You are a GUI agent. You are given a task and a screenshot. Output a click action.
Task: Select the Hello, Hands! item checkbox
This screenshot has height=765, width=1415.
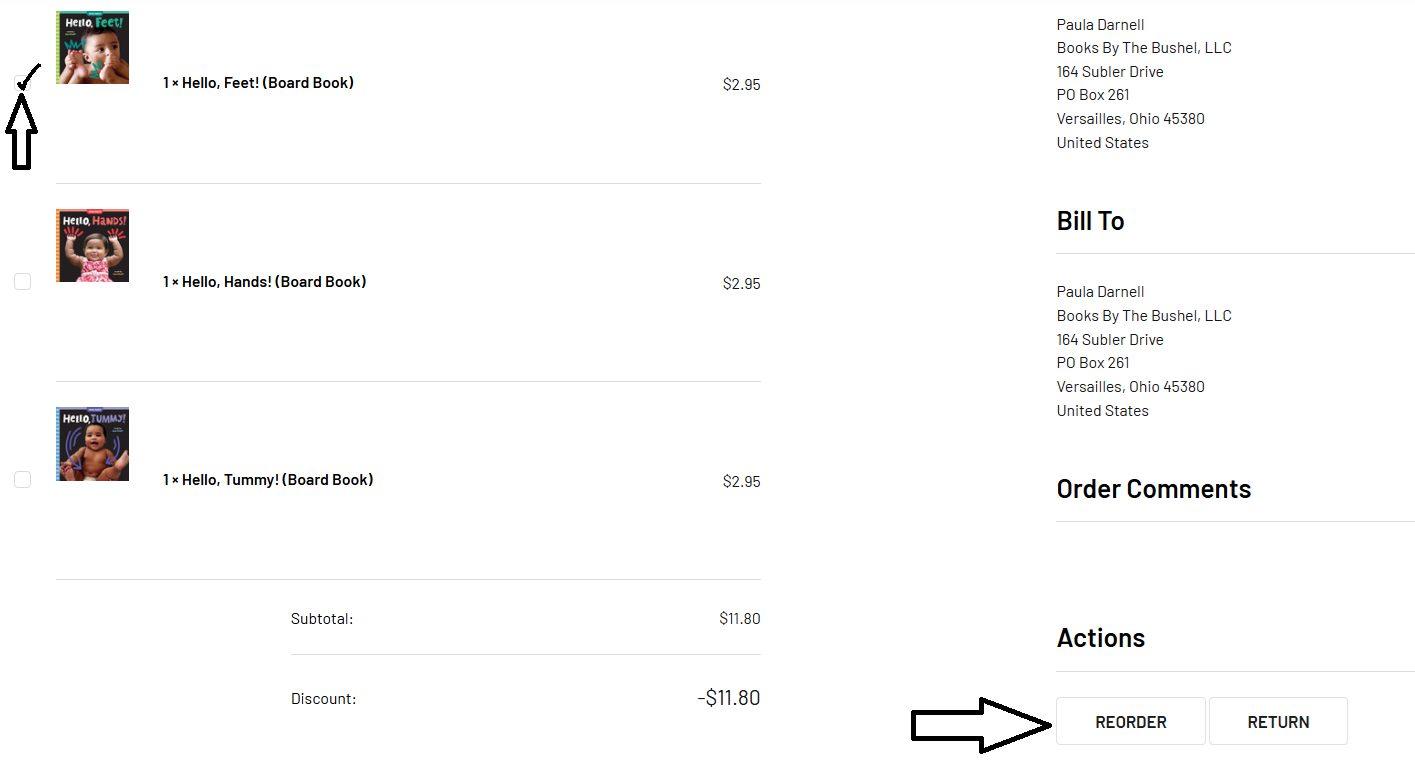(x=23, y=282)
